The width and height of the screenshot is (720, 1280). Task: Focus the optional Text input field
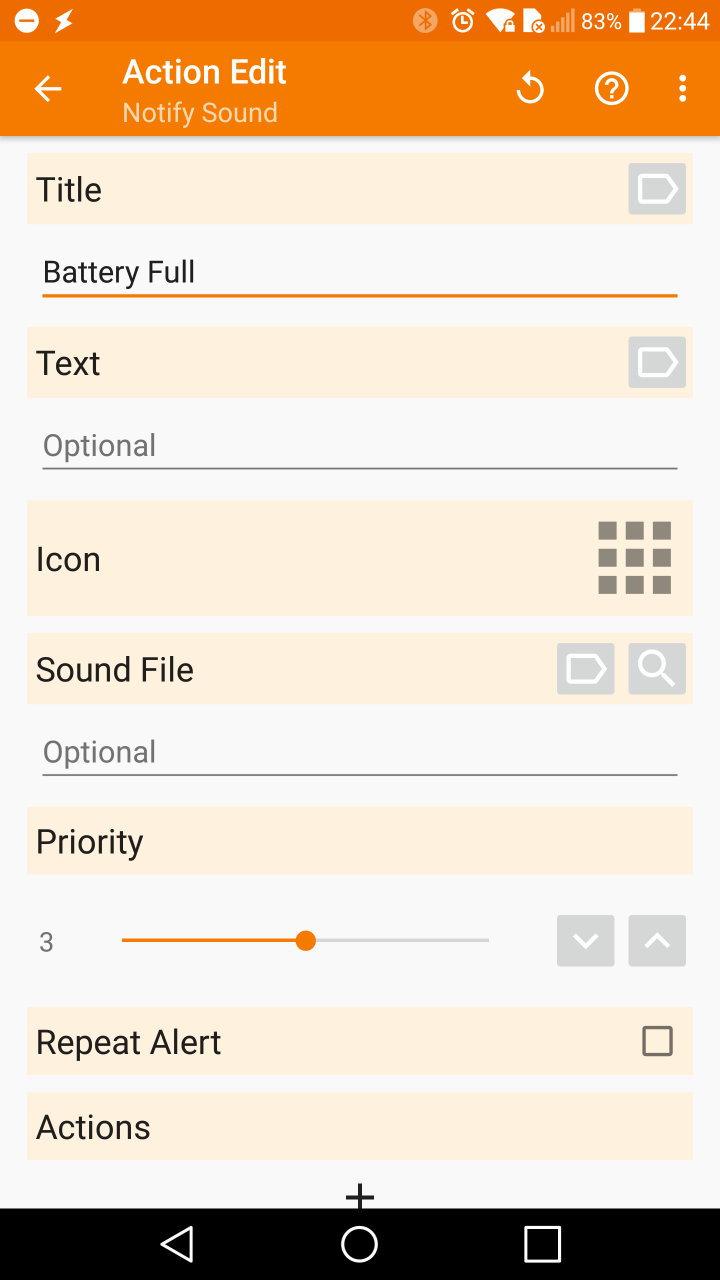[x=359, y=445]
